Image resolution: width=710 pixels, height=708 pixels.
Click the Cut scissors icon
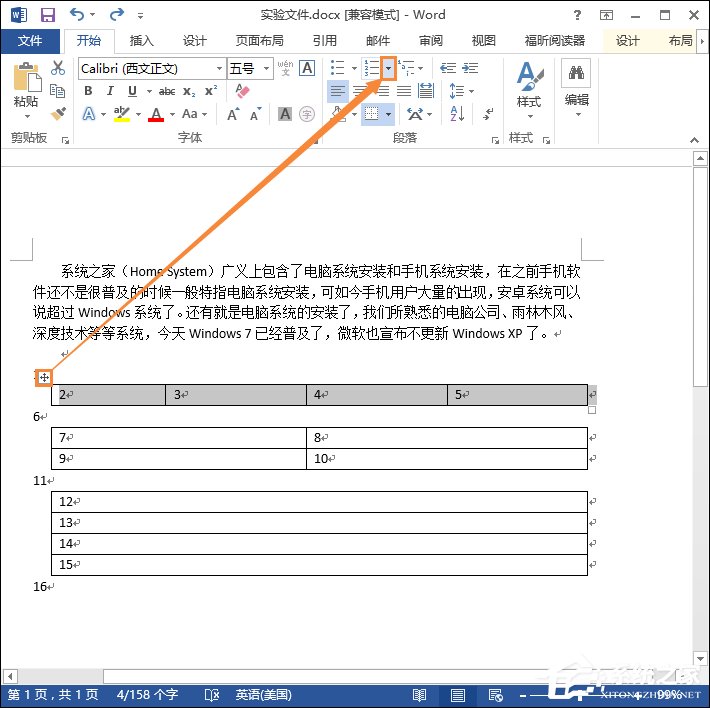tap(58, 68)
